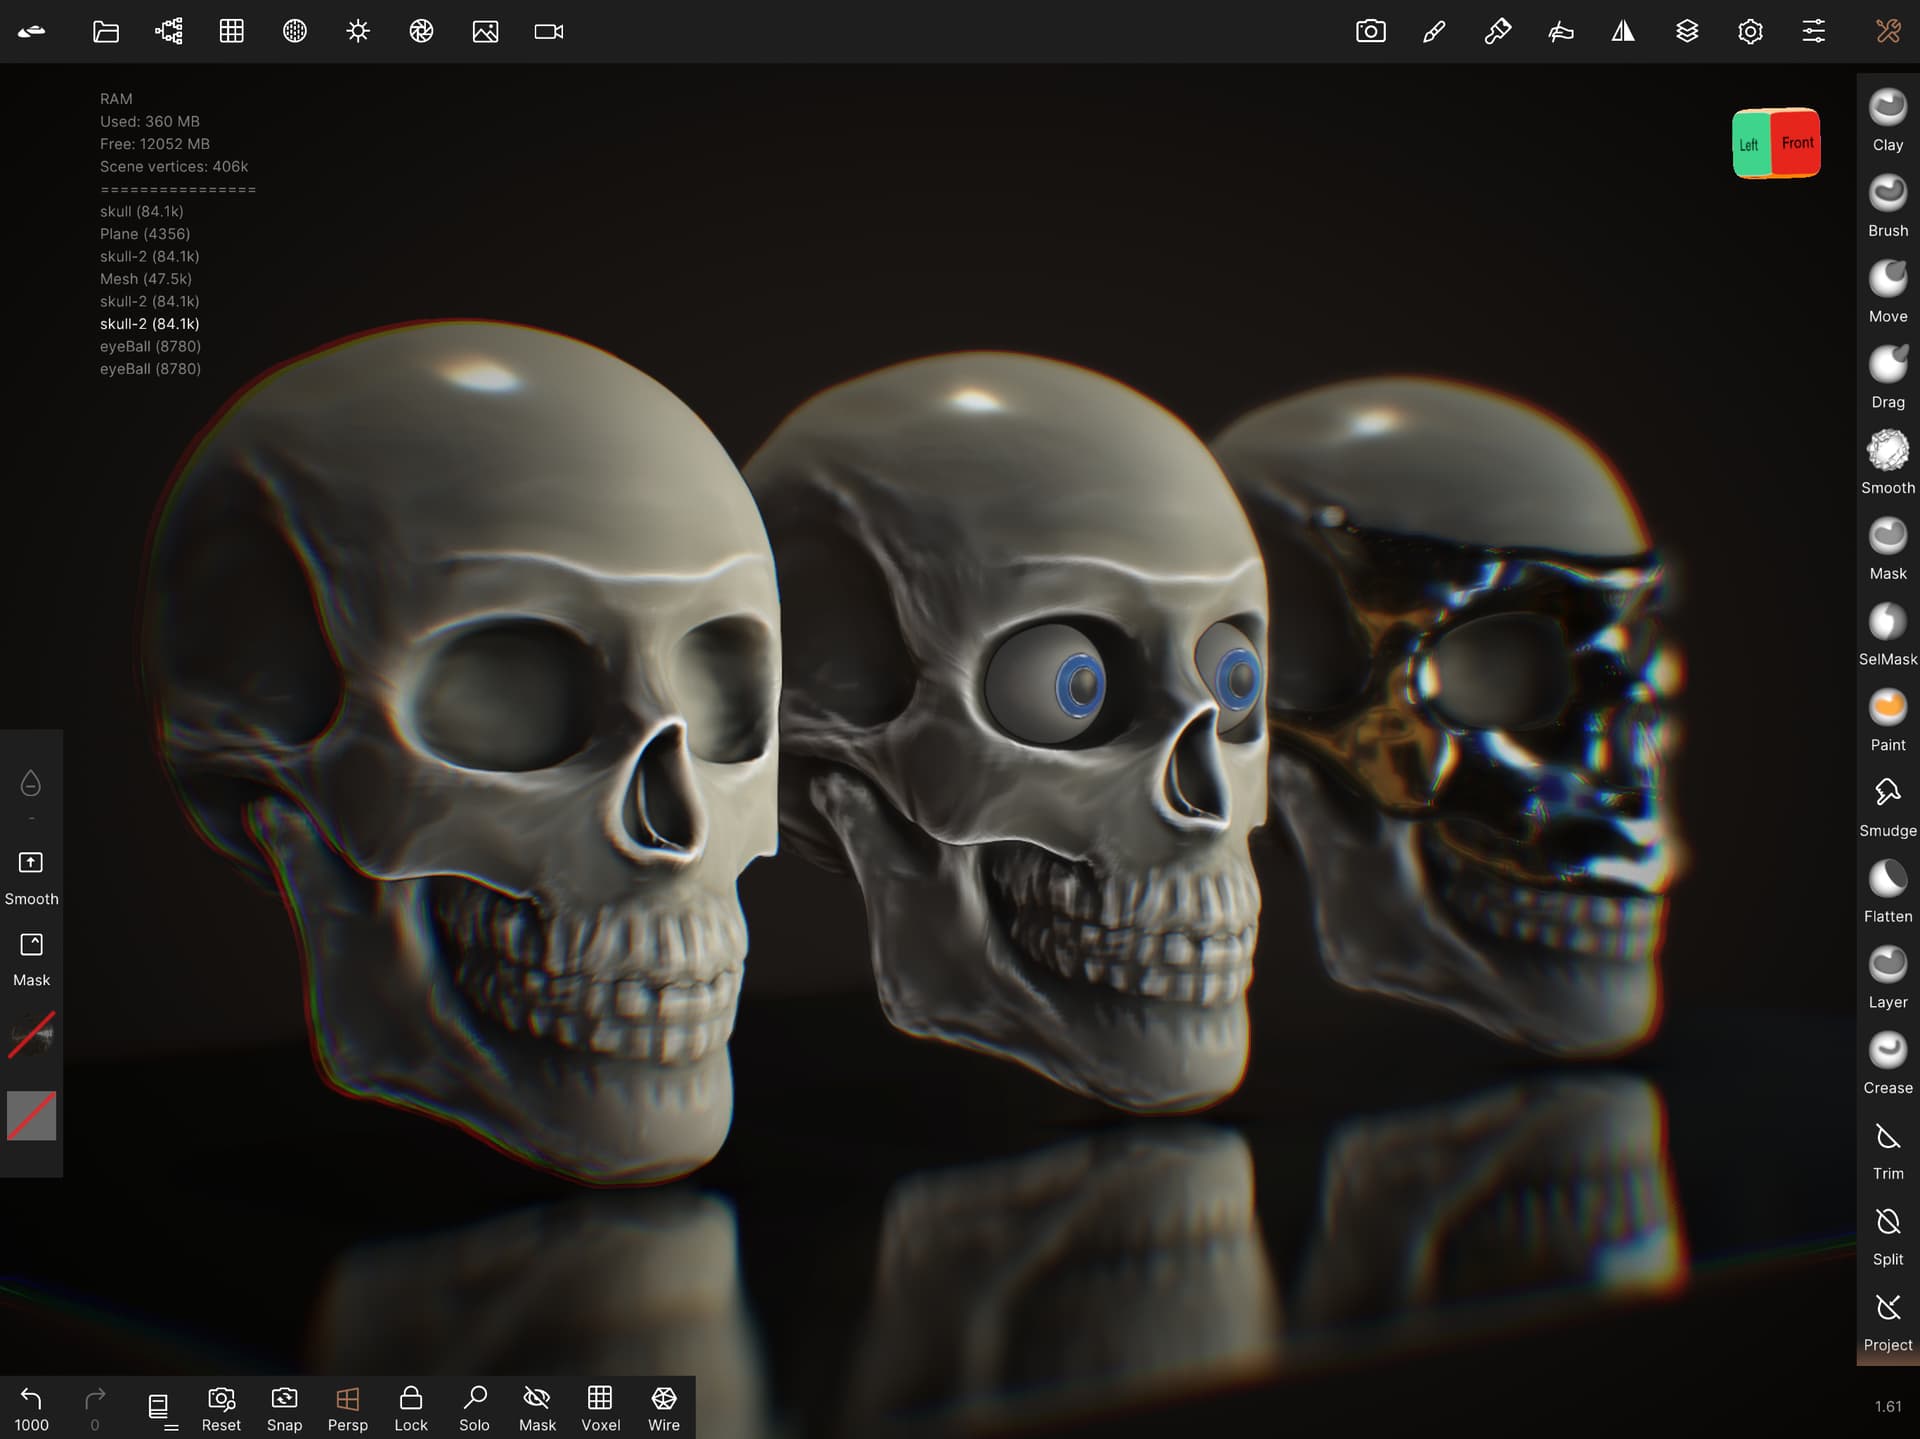Screen dimensions: 1920x1439
Task: Open the layers stack menu
Action: 1686,31
